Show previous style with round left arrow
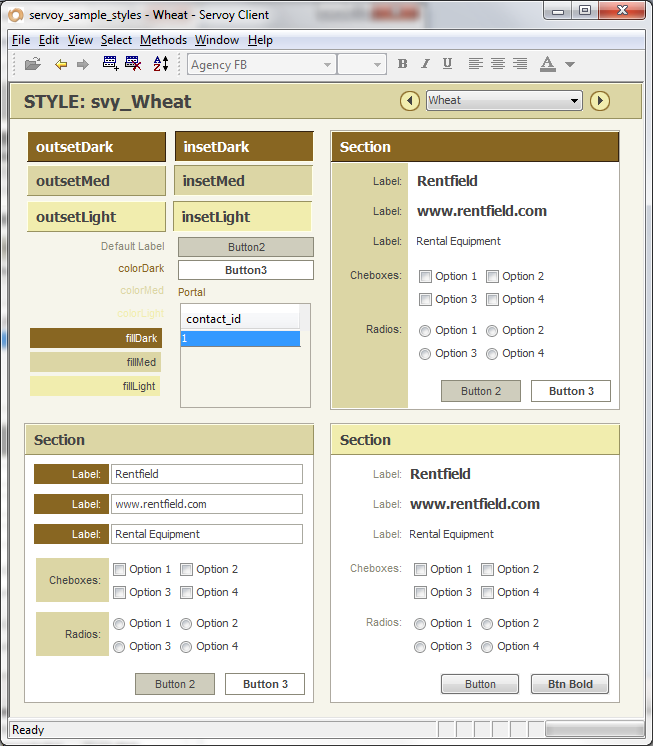 pos(409,101)
